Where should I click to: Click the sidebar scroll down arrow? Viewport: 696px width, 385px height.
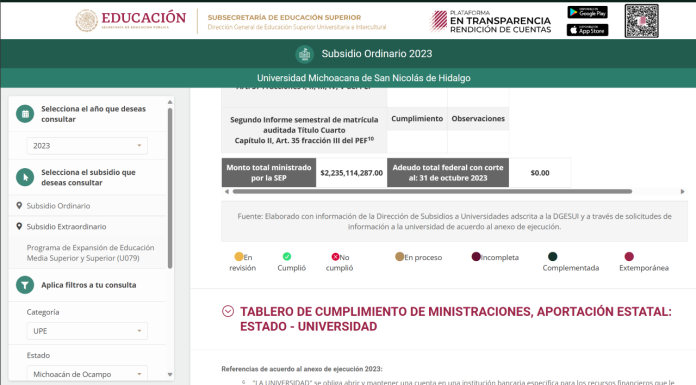(170, 375)
